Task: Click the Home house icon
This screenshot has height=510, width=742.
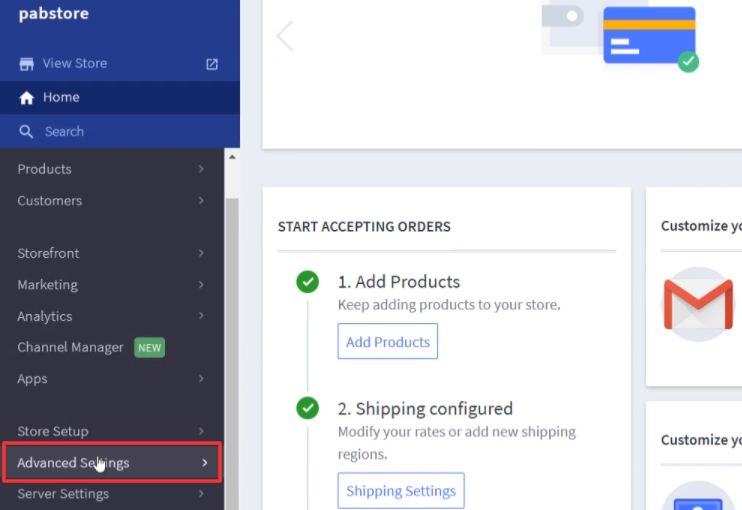Action: pyautogui.click(x=27, y=97)
